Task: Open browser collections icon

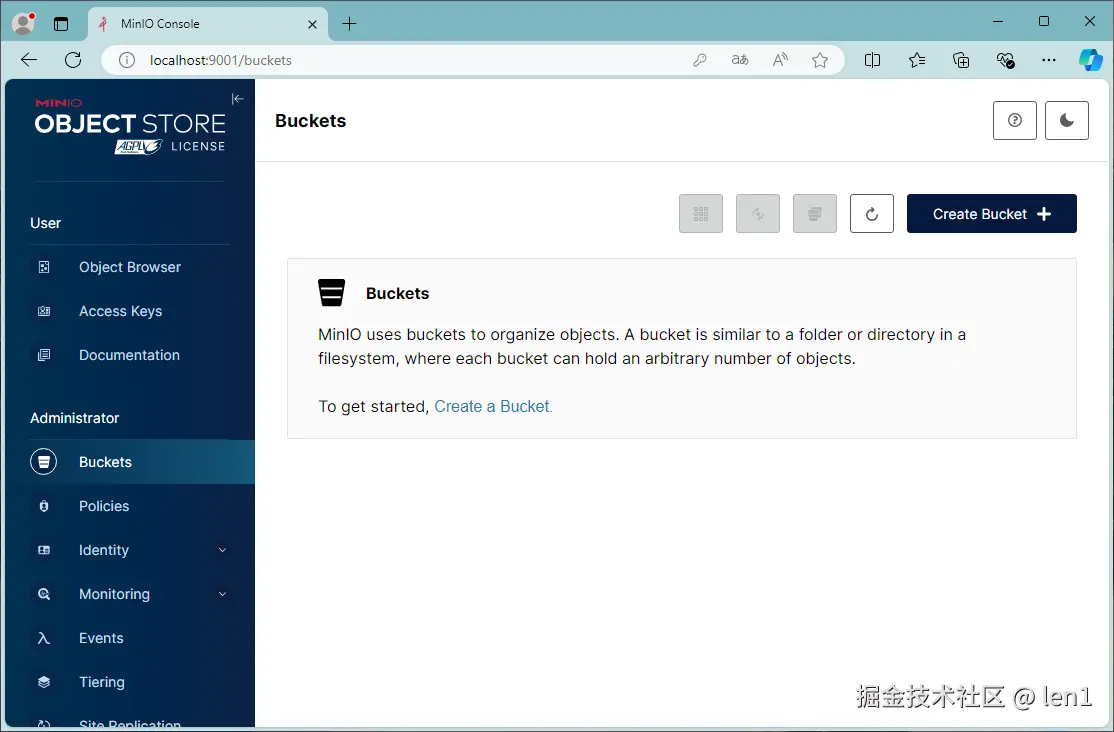Action: tap(961, 60)
